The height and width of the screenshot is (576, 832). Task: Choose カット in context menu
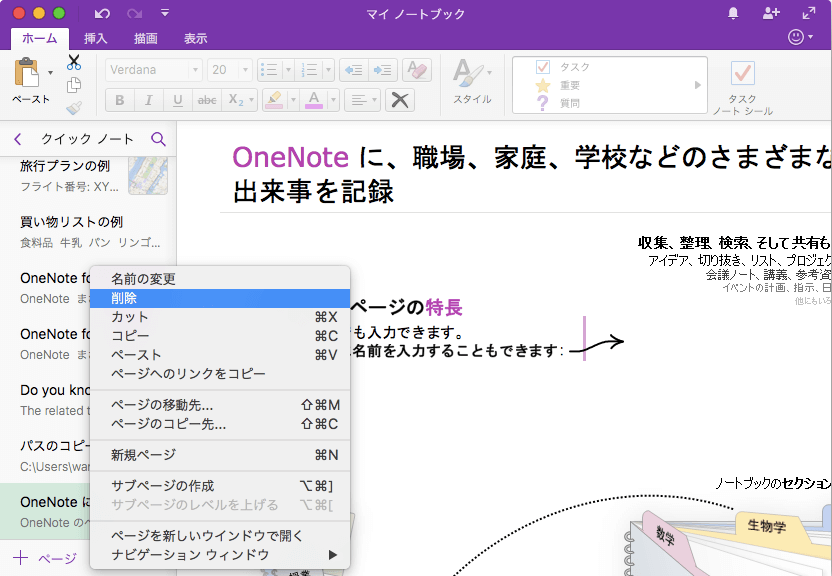coord(220,317)
